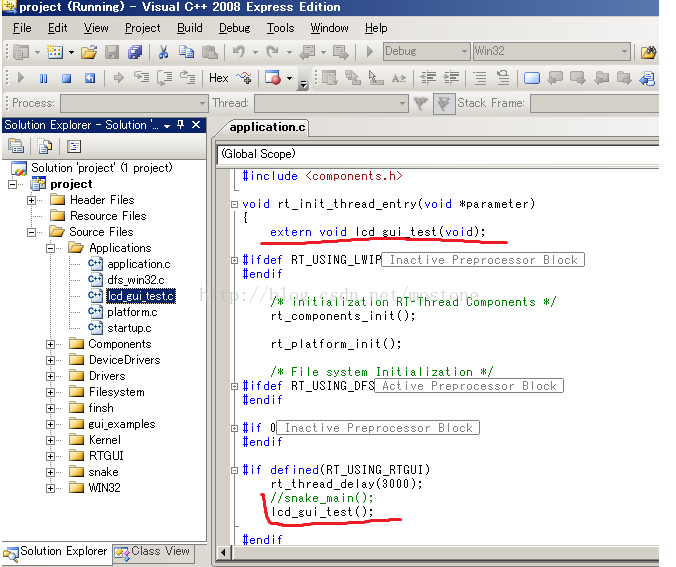676x567 pixels.
Task: Click the Open File toolbar icon
Action: click(x=89, y=52)
